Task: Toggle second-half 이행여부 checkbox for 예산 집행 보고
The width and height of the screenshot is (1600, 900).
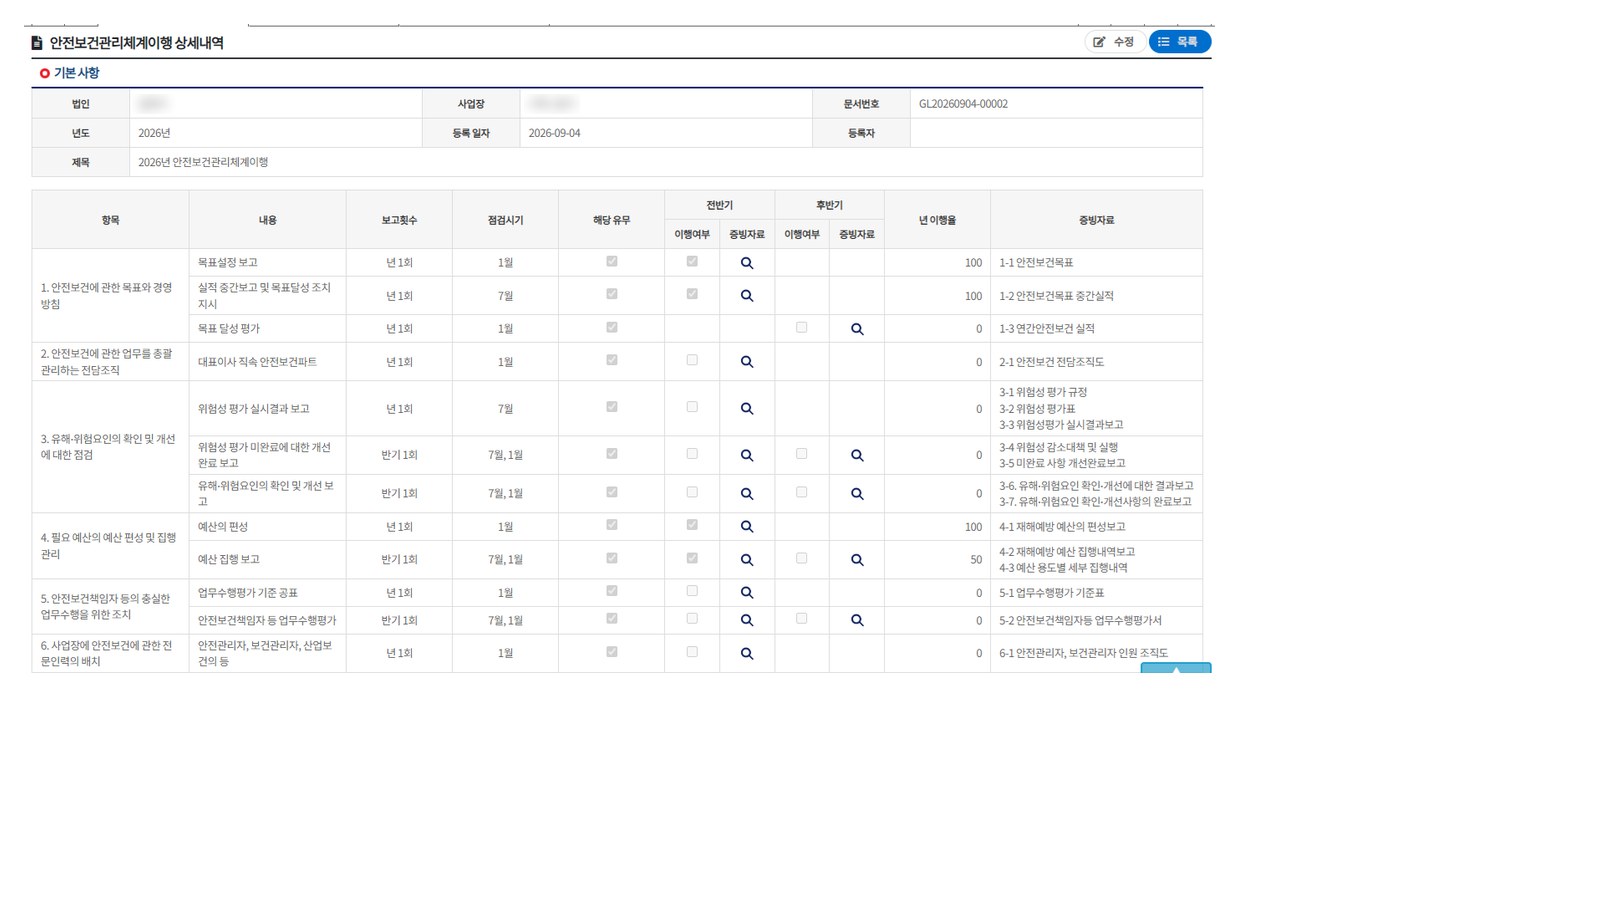Action: pyautogui.click(x=802, y=558)
